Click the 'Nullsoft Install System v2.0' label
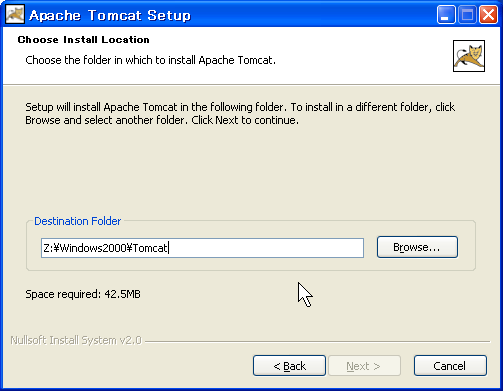 76,340
